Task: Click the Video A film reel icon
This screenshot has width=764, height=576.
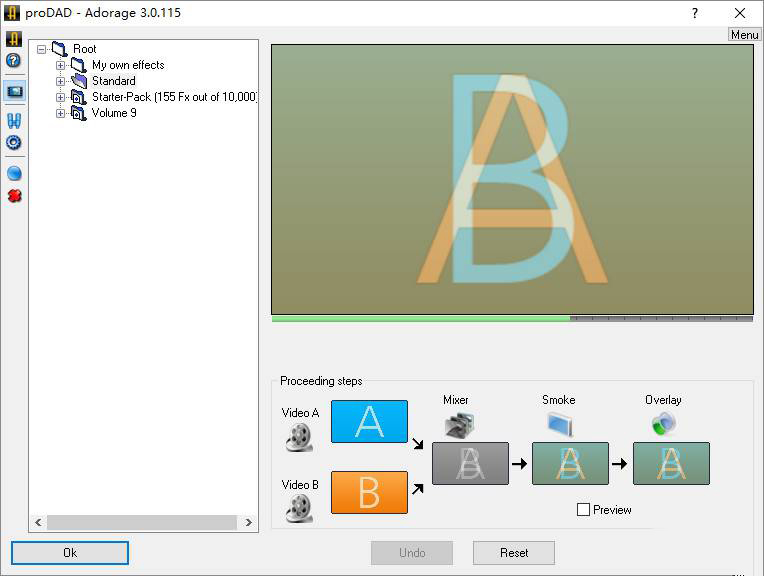Action: [x=299, y=437]
